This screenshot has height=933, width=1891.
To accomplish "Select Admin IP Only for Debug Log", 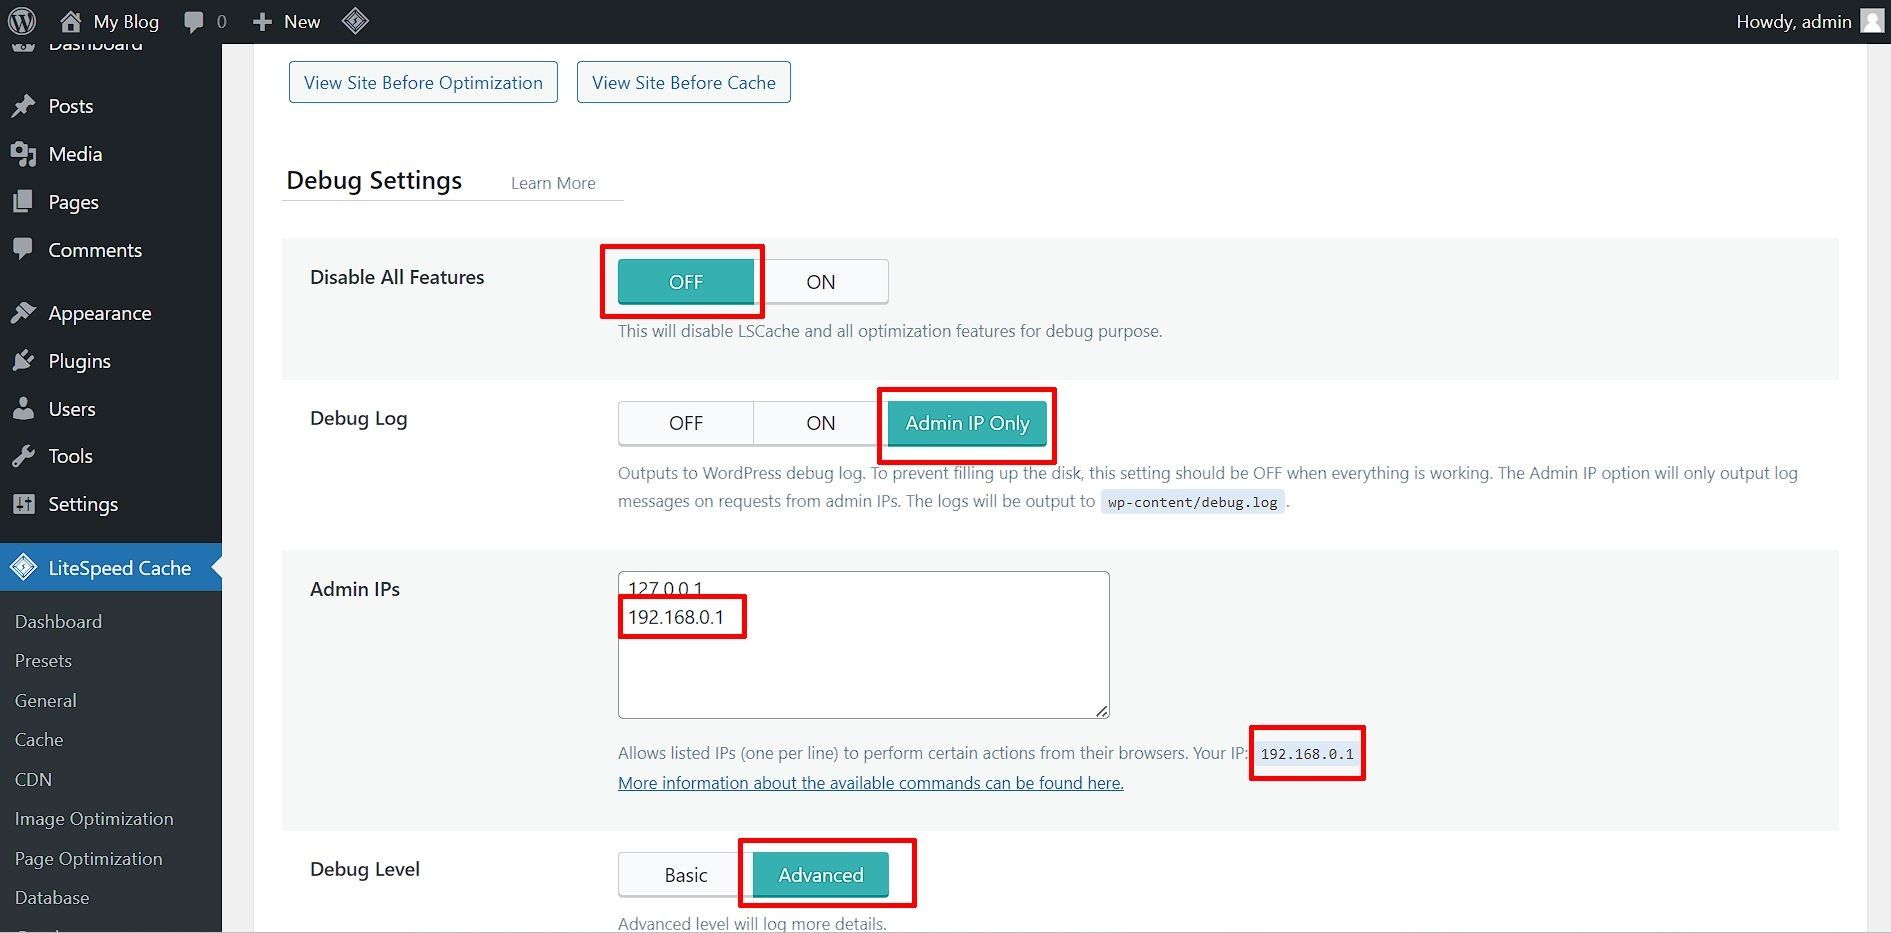I will [x=967, y=423].
